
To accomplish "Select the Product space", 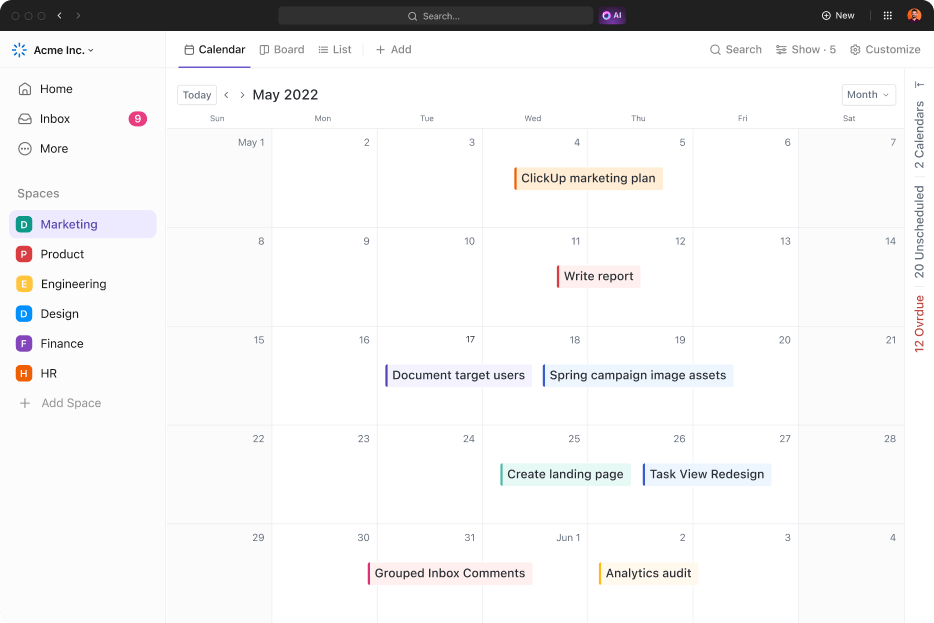I will pyautogui.click(x=83, y=254).
